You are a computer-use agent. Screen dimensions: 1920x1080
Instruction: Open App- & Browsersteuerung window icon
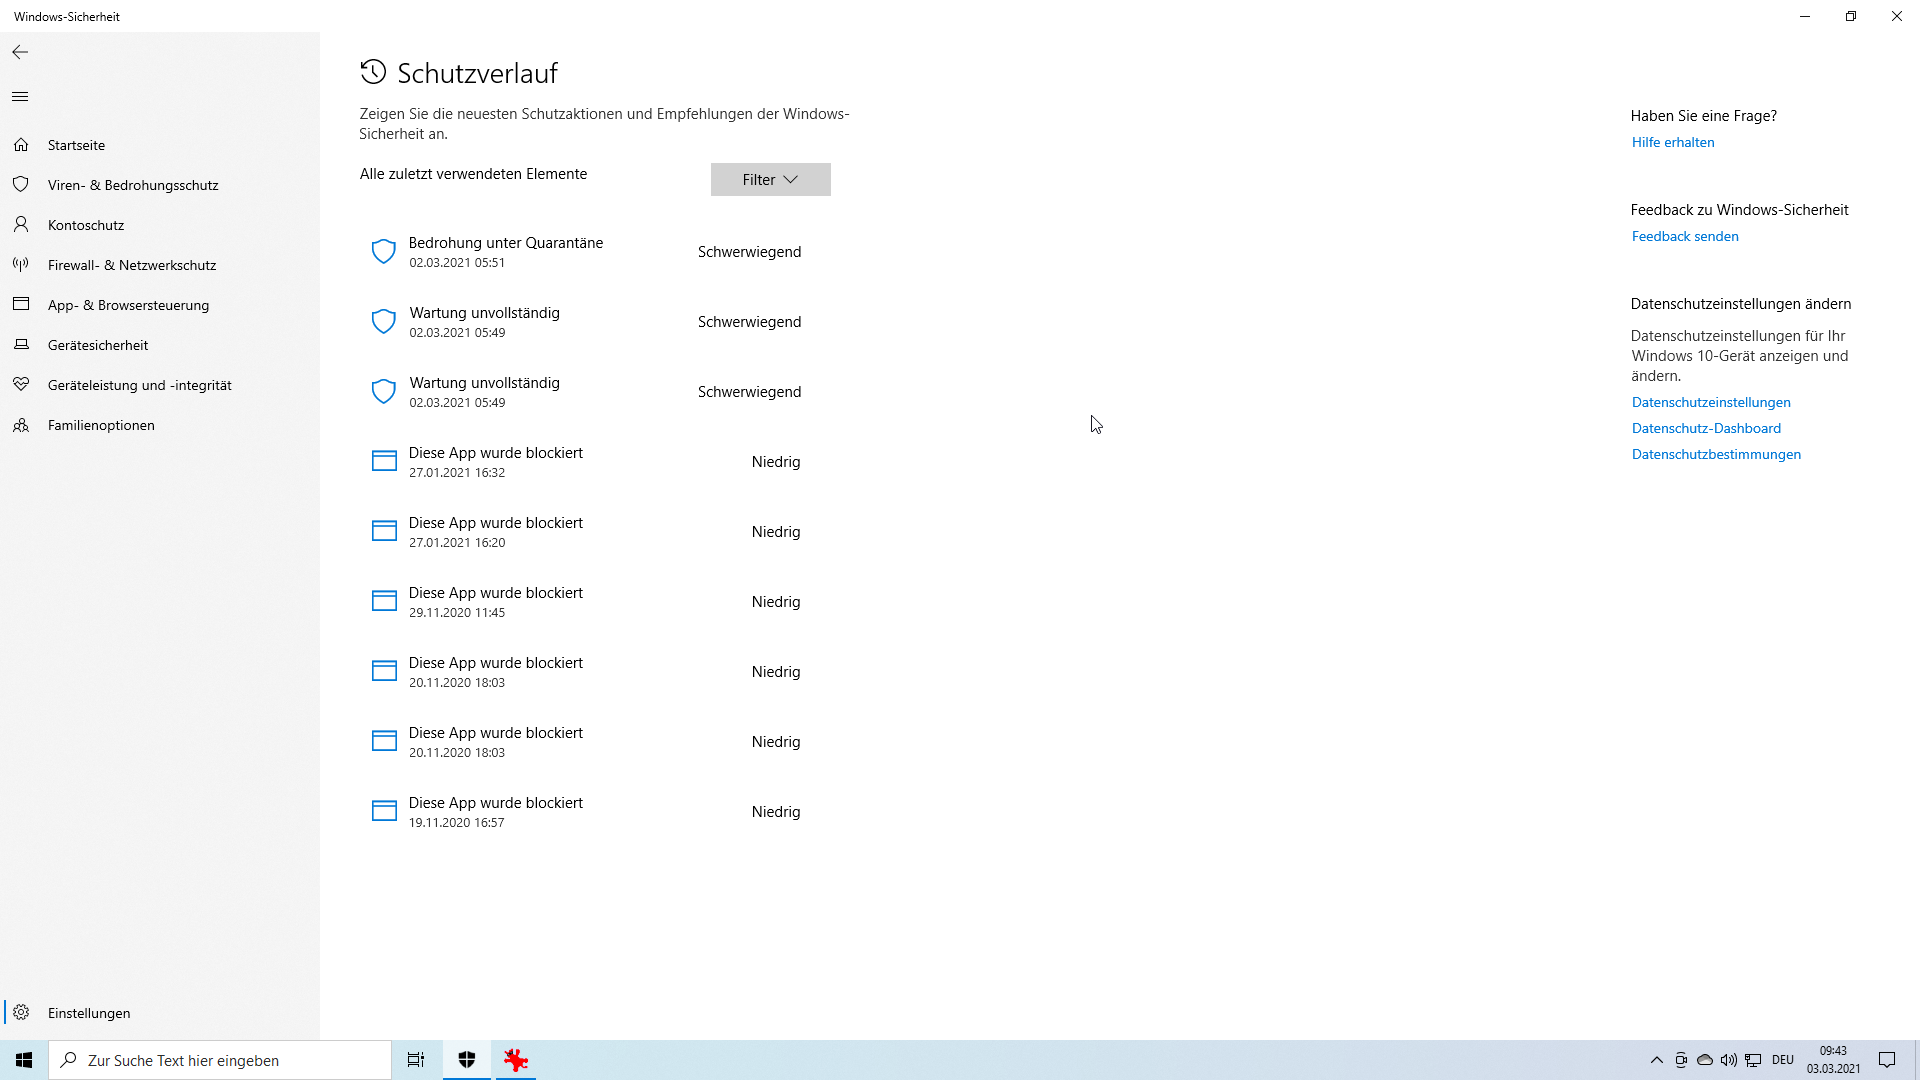point(21,304)
